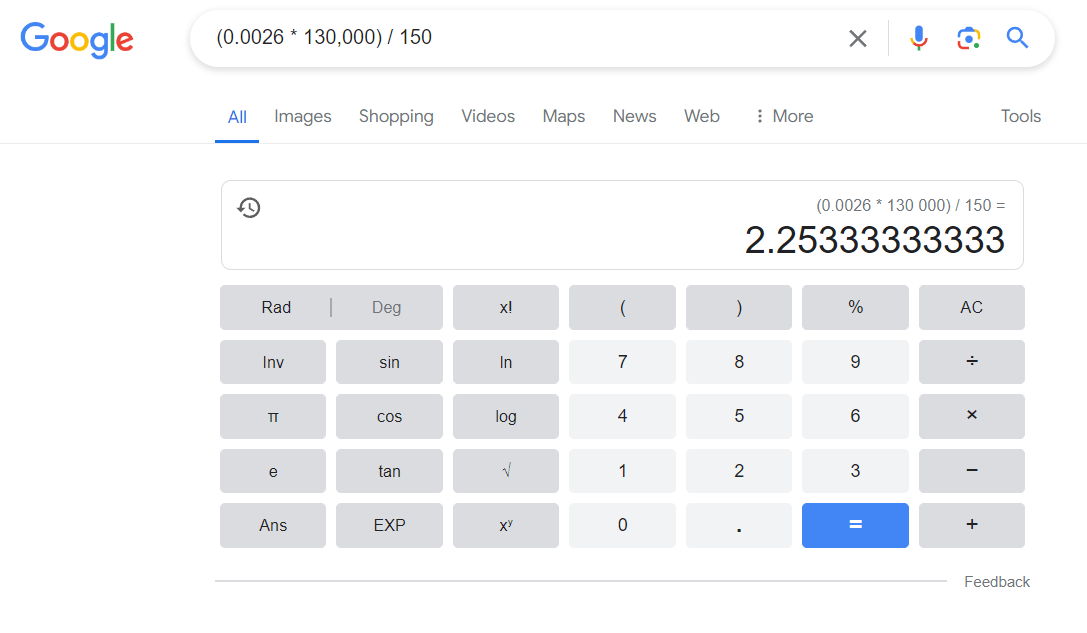Switch to the Images tab
Screen dimensions: 1087x633
coord(302,116)
